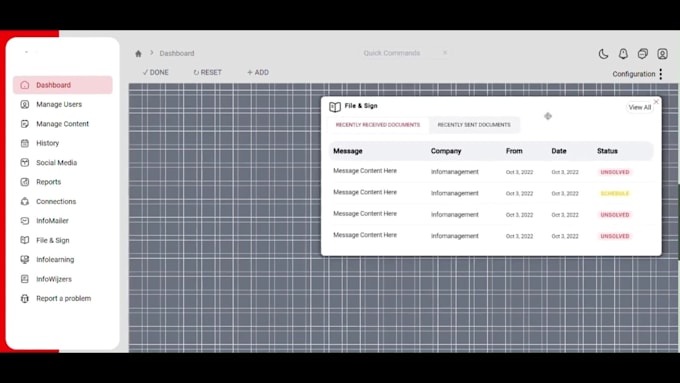Image resolution: width=680 pixels, height=383 pixels.
Task: Click the File & Sign widget book icon
Action: tap(335, 107)
